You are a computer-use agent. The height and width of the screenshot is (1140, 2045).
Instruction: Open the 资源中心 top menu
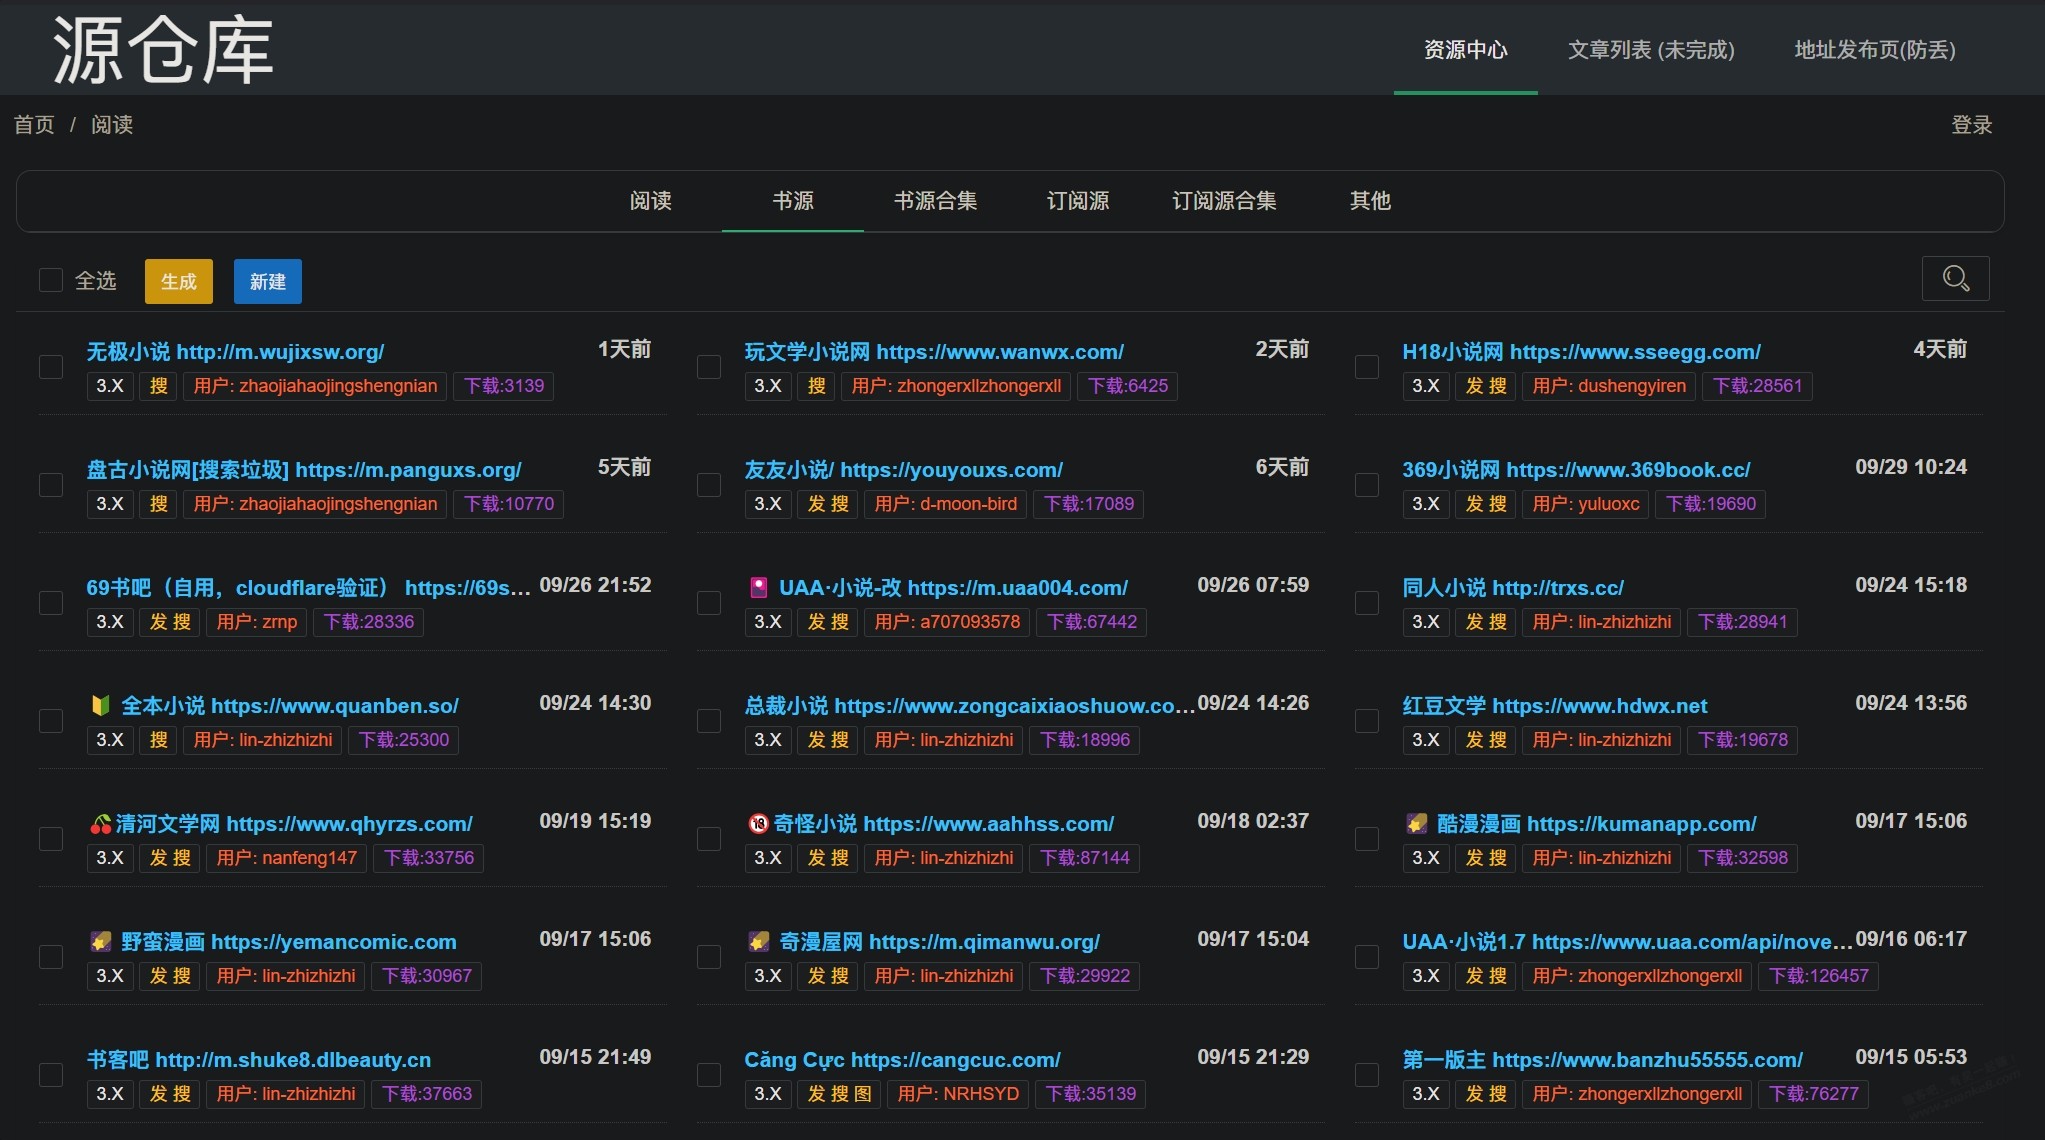[1465, 50]
